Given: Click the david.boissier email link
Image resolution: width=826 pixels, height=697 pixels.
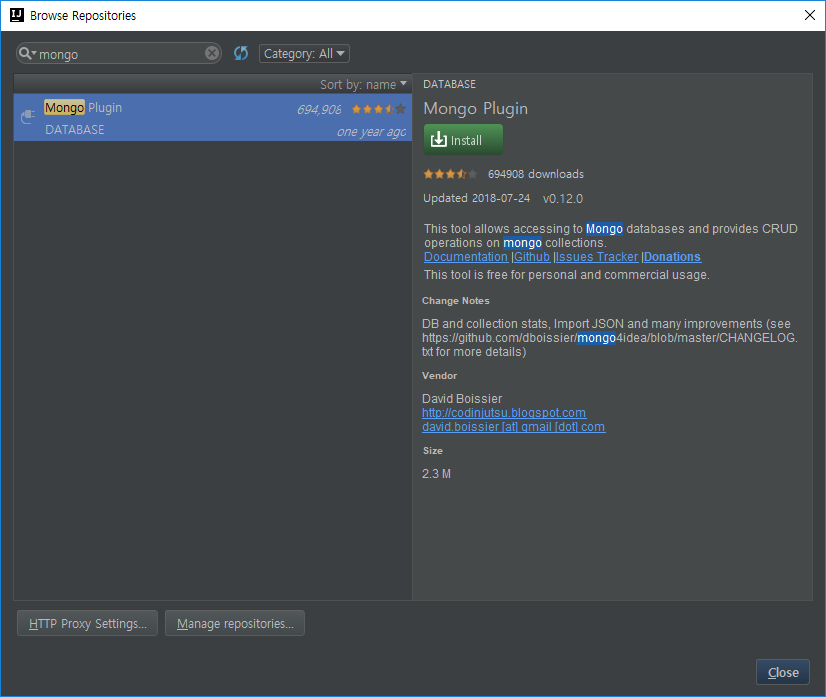Looking at the screenshot, I should click(x=514, y=427).
